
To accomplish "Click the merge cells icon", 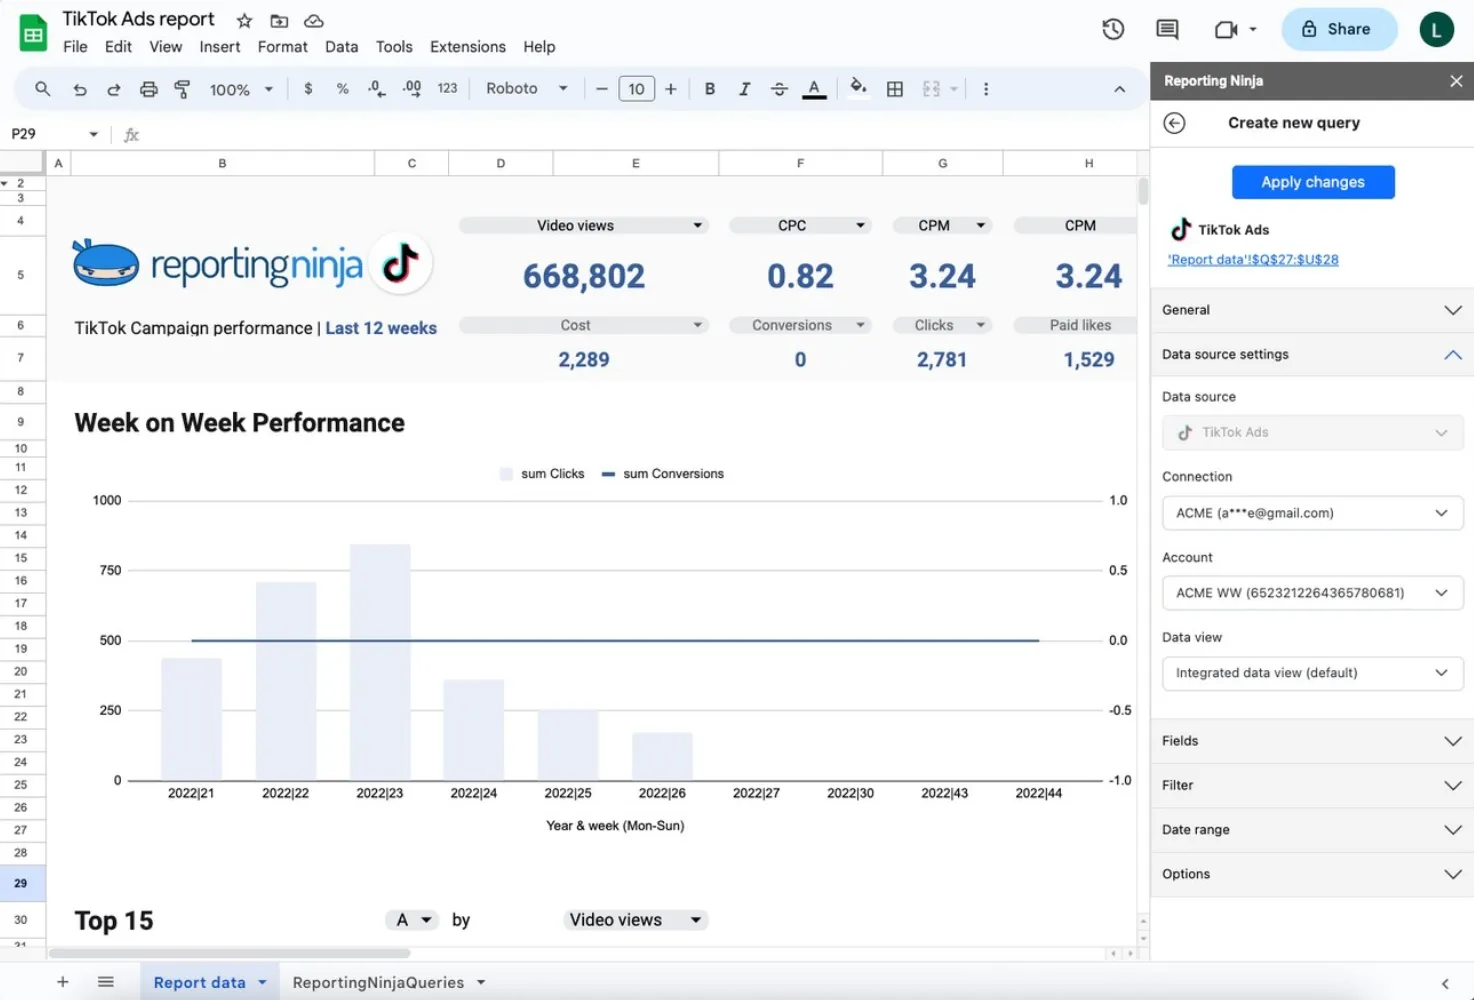I will tap(931, 89).
